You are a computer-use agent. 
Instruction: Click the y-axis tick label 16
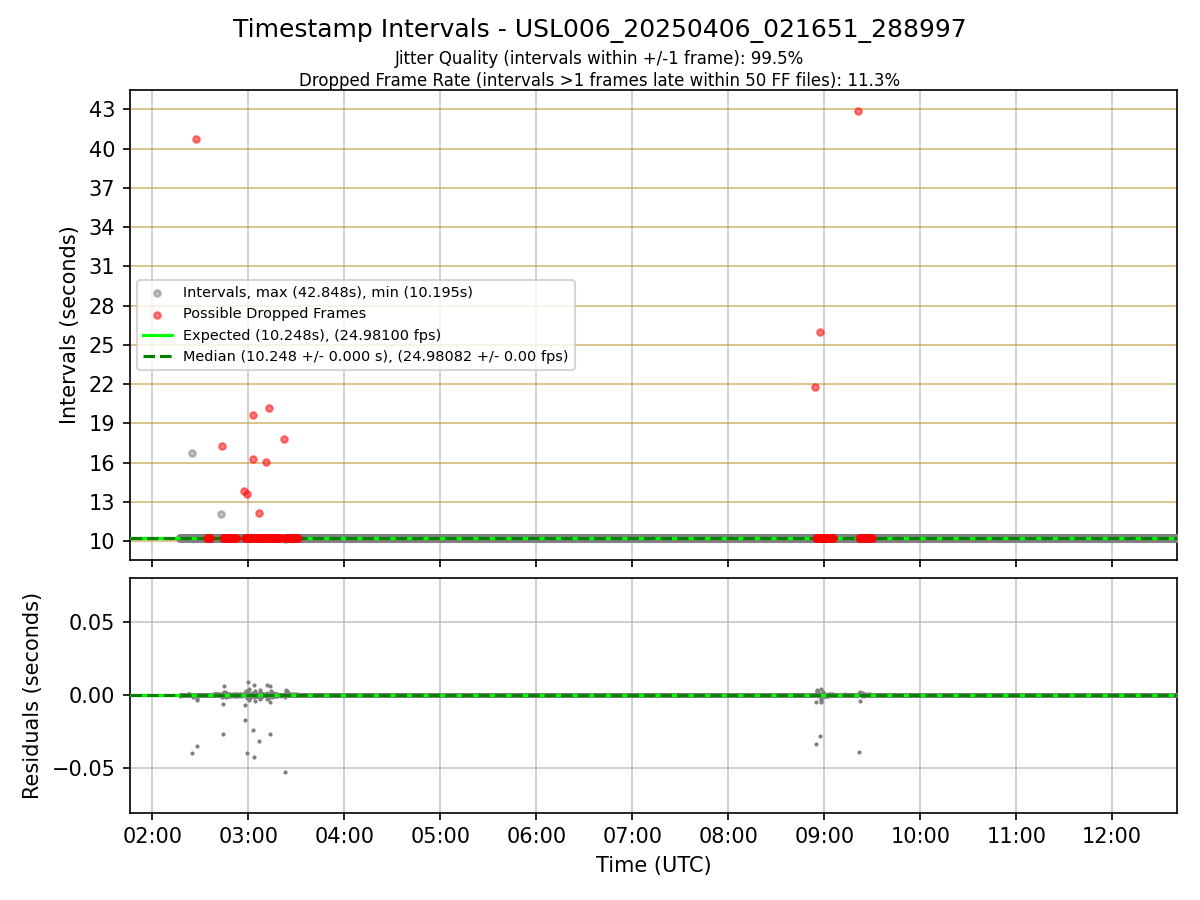[x=104, y=463]
